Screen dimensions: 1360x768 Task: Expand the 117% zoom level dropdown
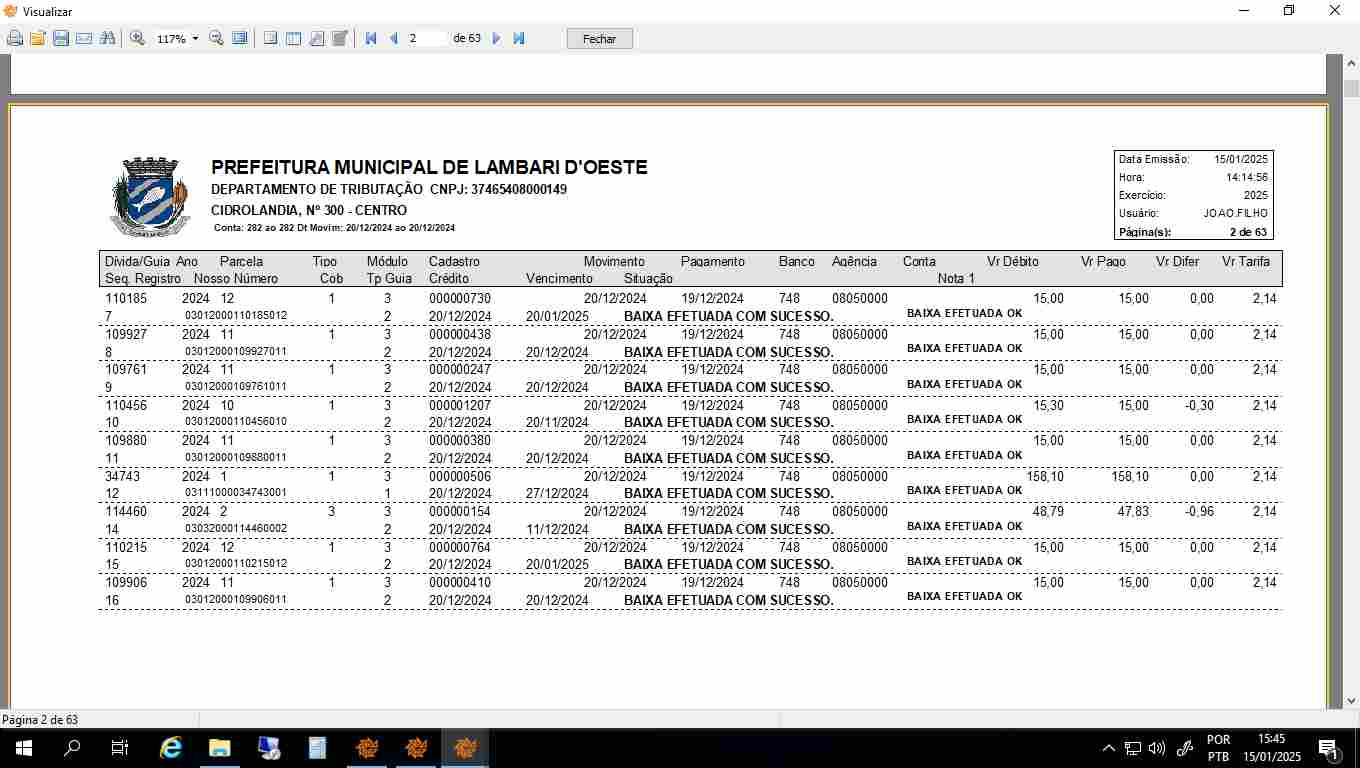tap(195, 39)
